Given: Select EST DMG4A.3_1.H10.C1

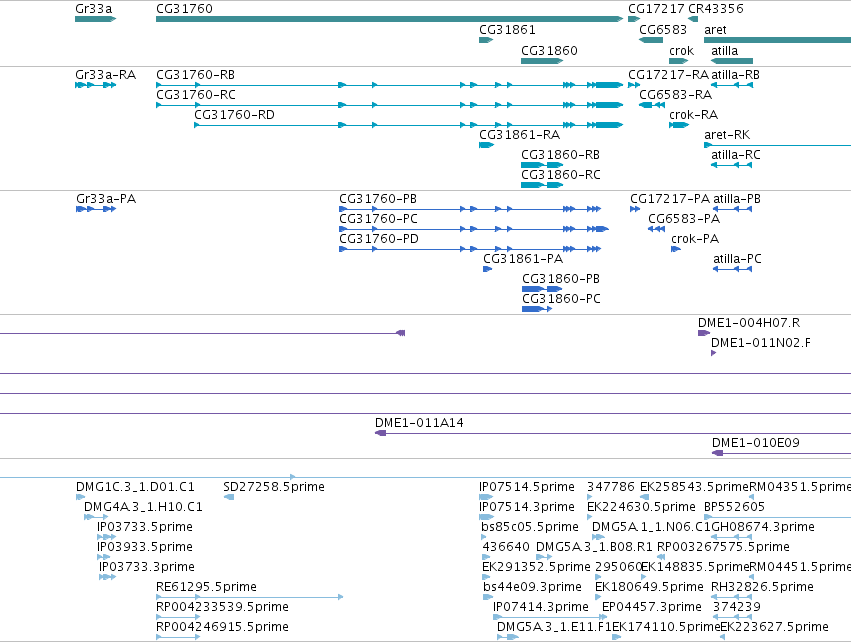Looking at the screenshot, I should click(143, 507).
